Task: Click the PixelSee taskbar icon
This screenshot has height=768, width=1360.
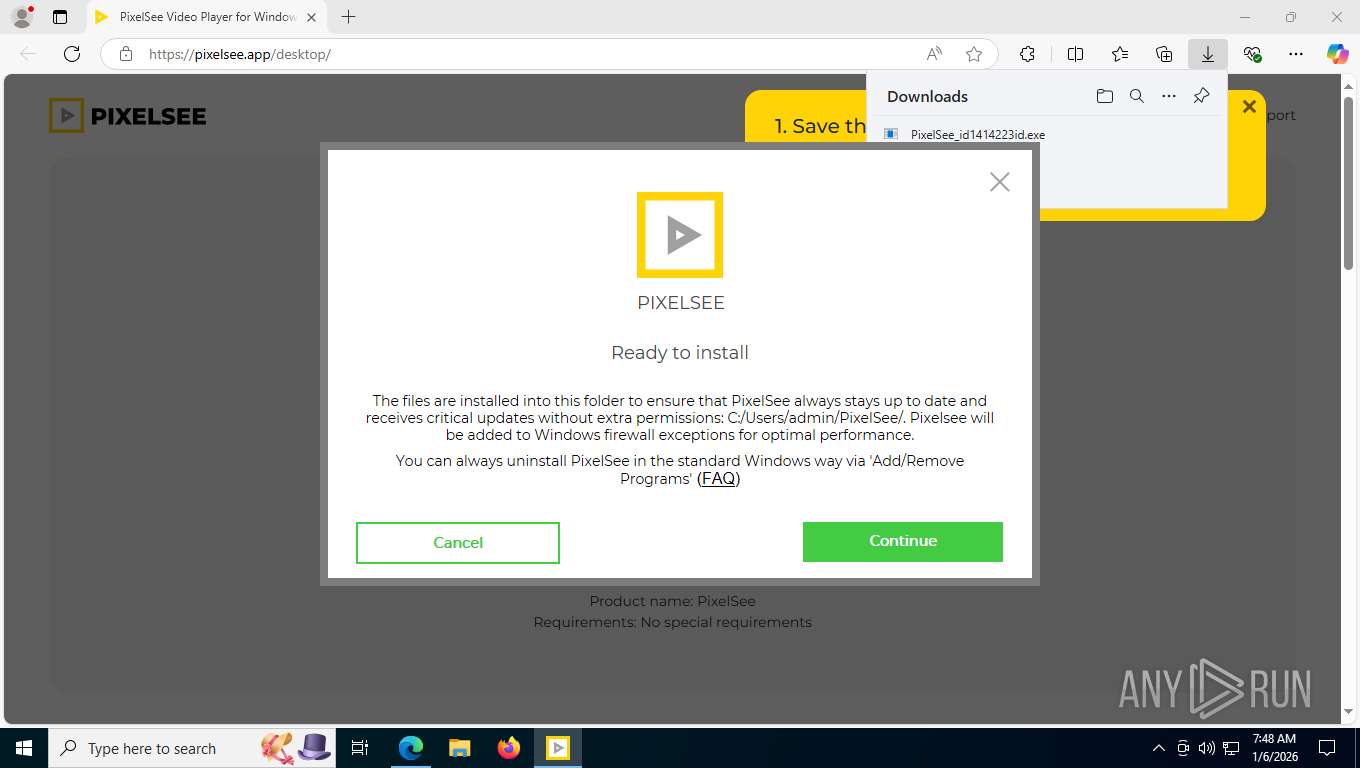Action: tap(558, 748)
